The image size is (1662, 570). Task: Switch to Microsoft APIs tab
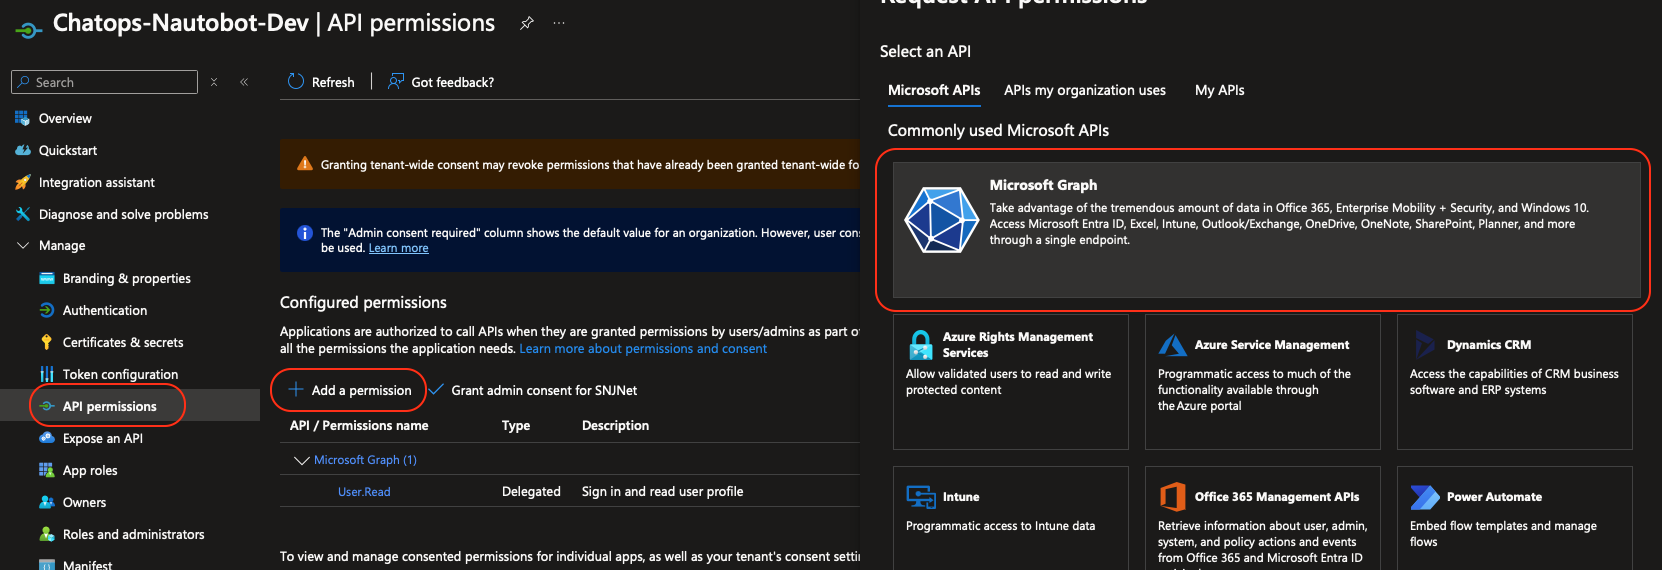(934, 90)
